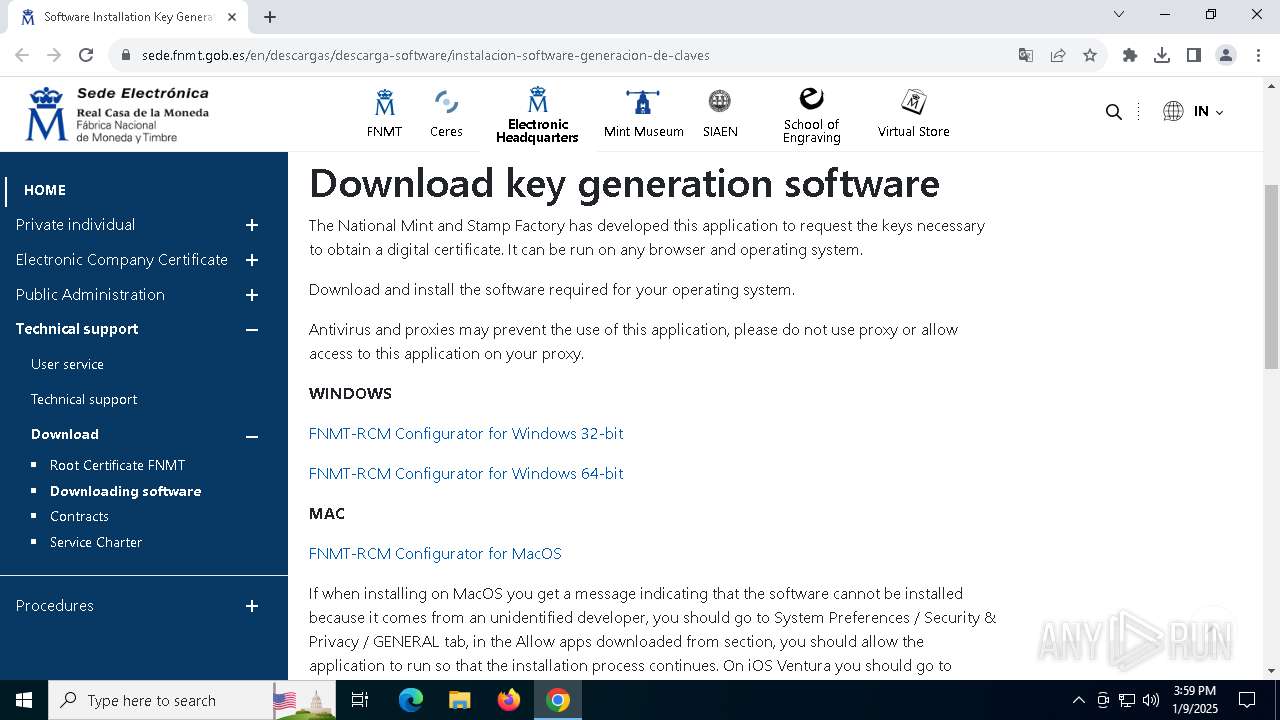Show Chrome downloads tray
Screen dimensions: 1280x720
click(x=1162, y=55)
